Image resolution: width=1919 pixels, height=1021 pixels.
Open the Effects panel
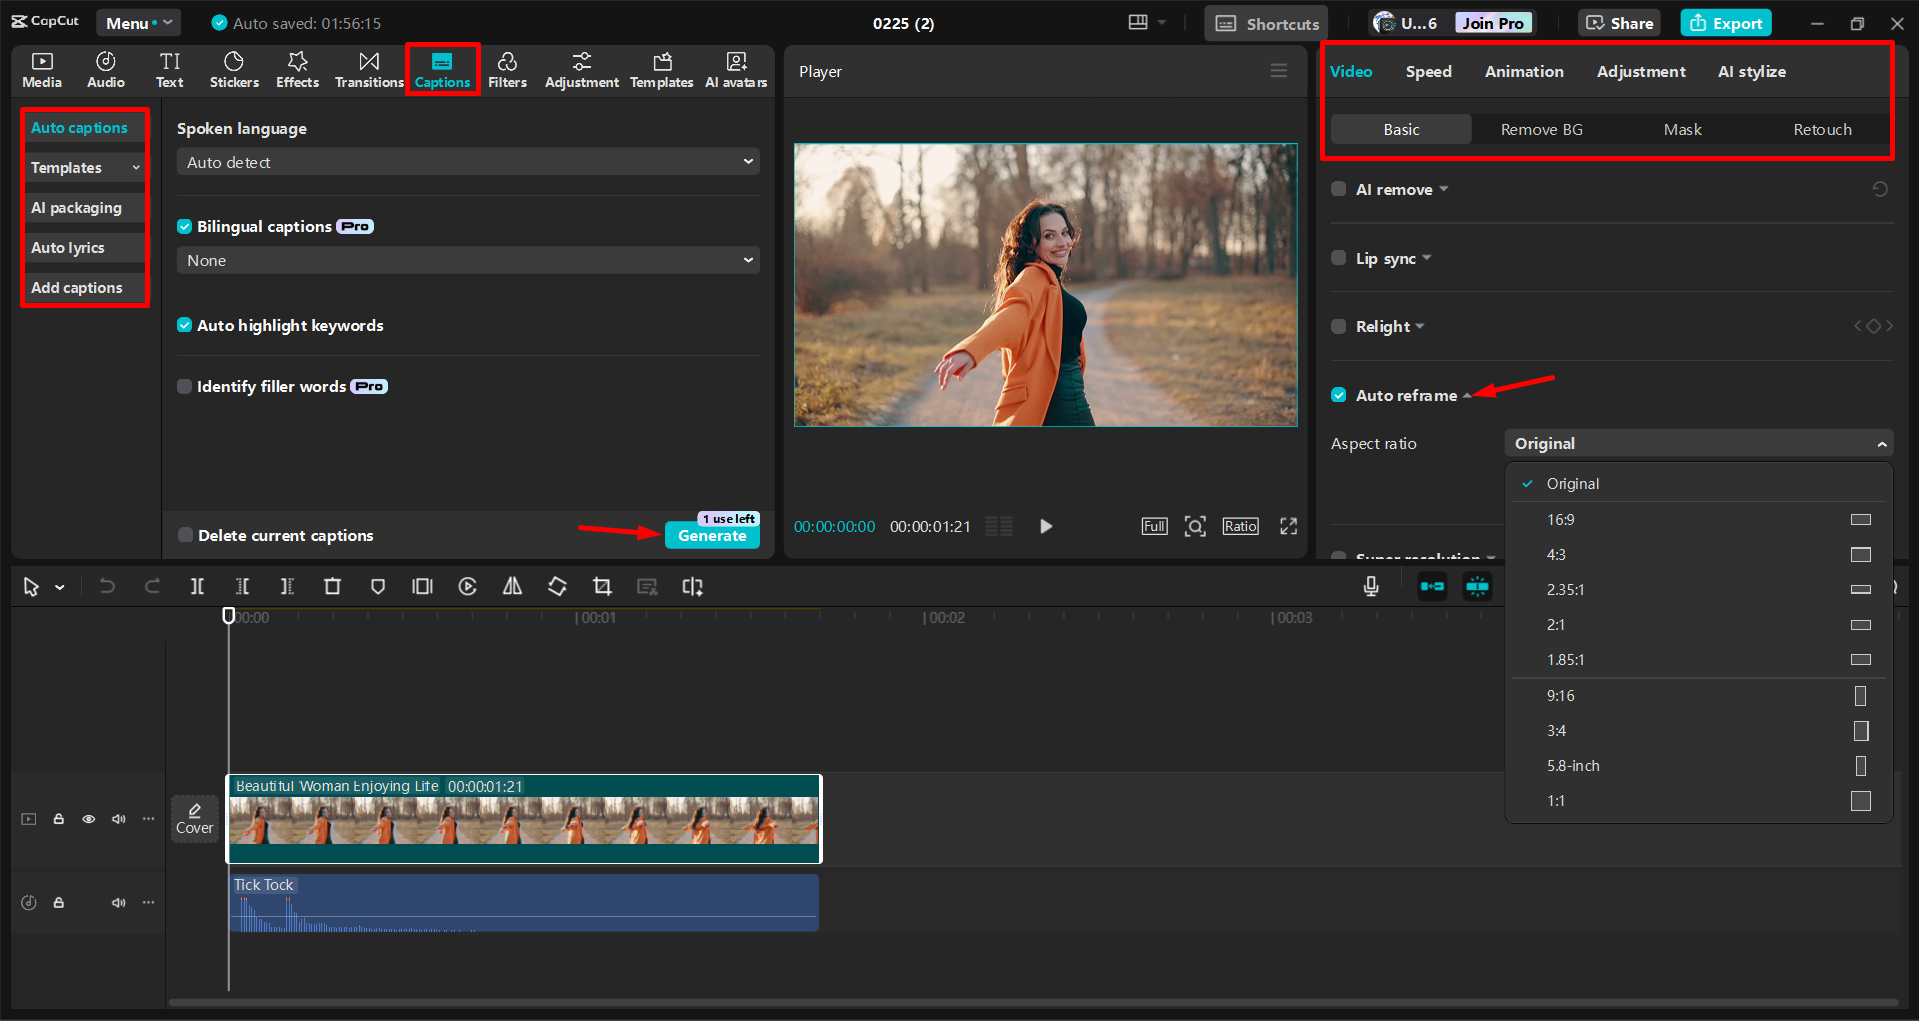[297, 69]
